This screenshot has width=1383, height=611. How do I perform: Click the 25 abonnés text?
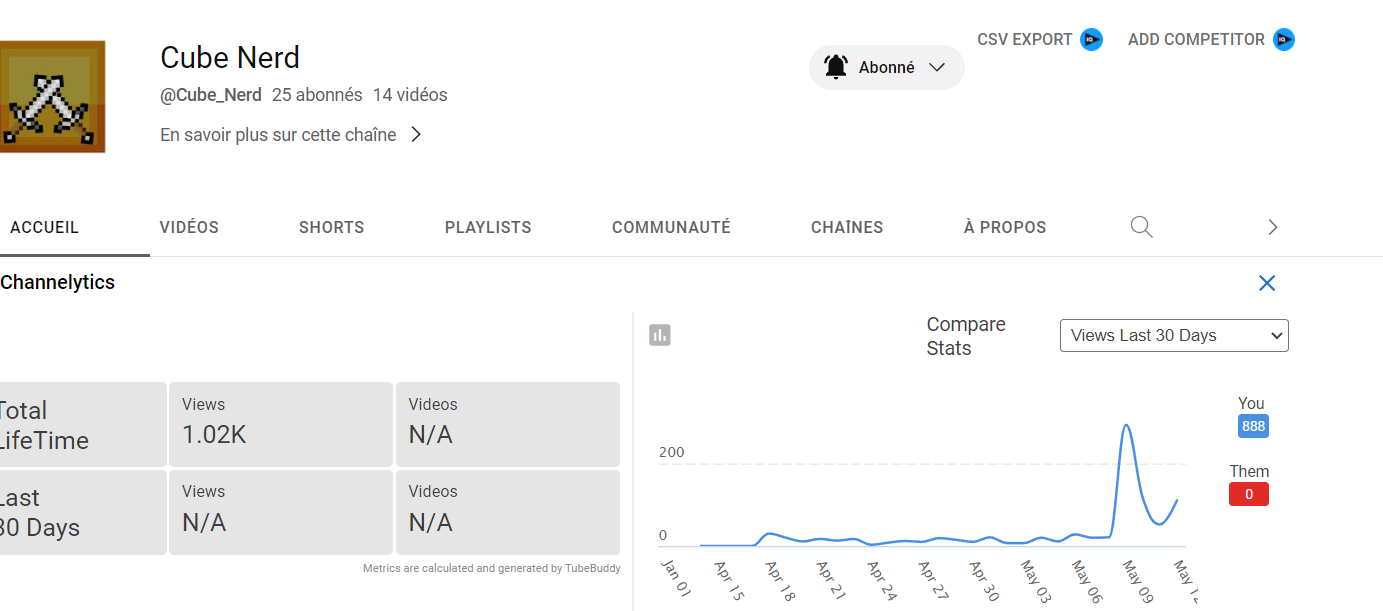point(317,95)
